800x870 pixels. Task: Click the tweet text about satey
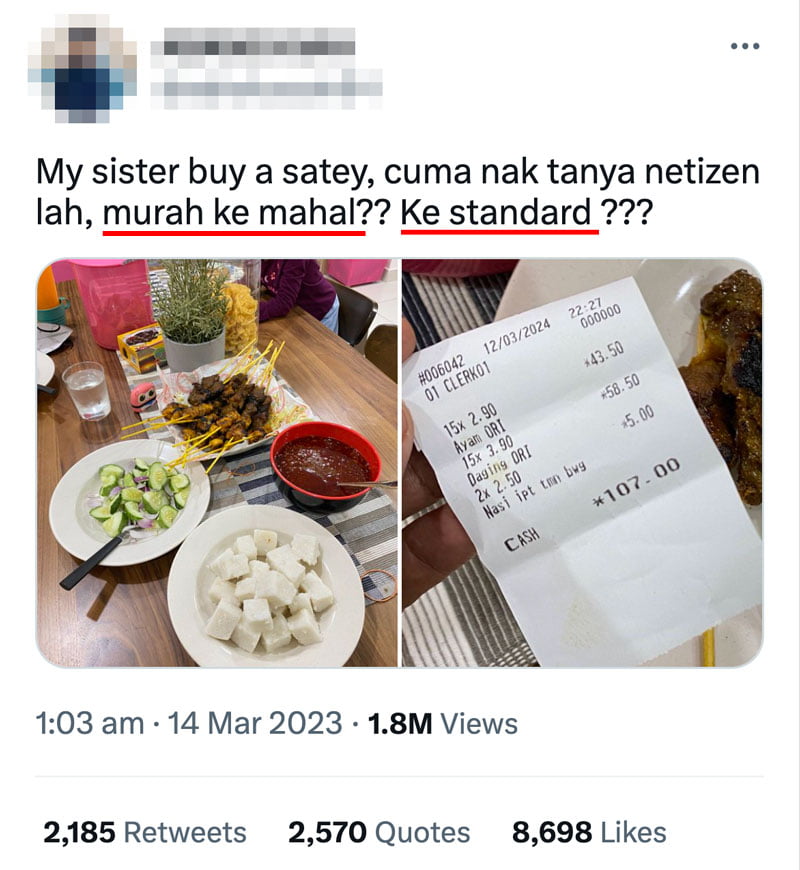pos(398,192)
